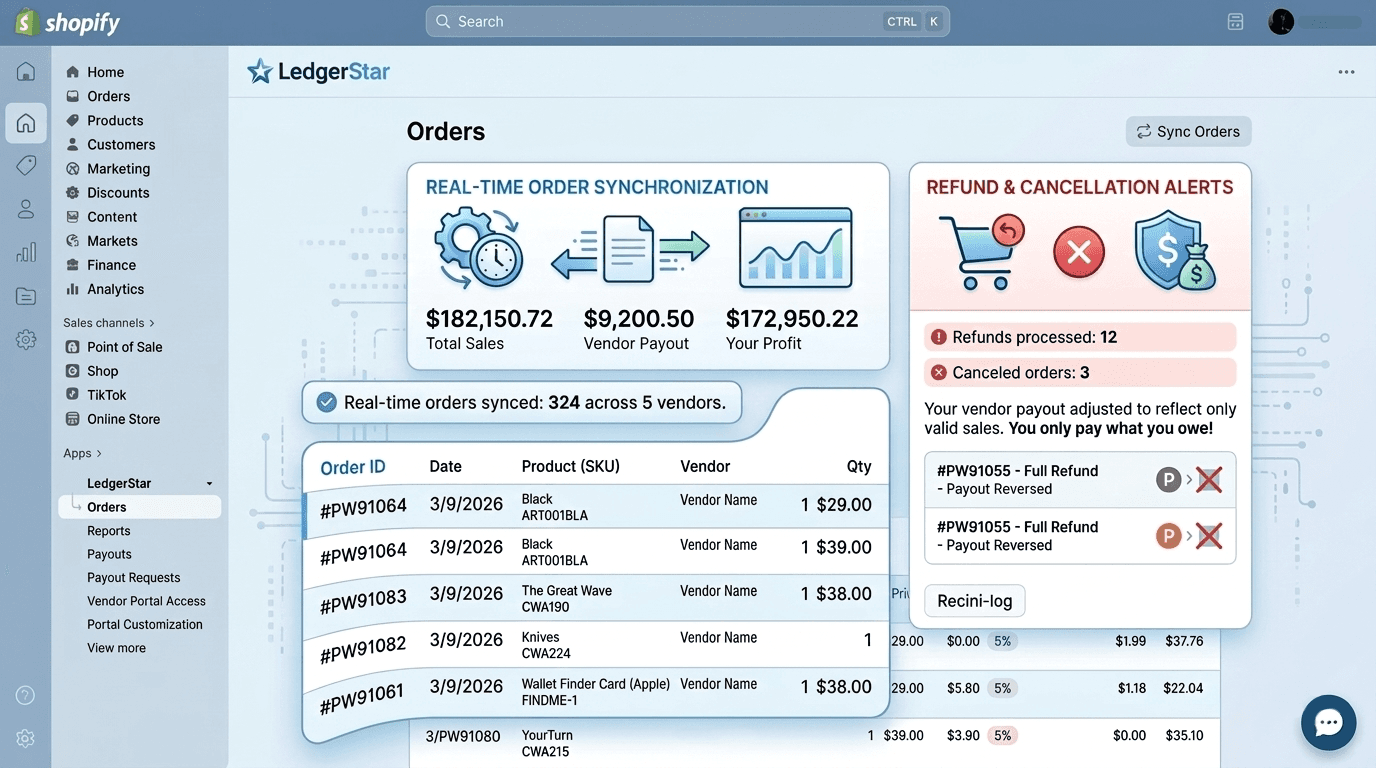This screenshot has height=768, width=1376.
Task: Select The Great Wave order row #PW91083
Action: coord(596,597)
